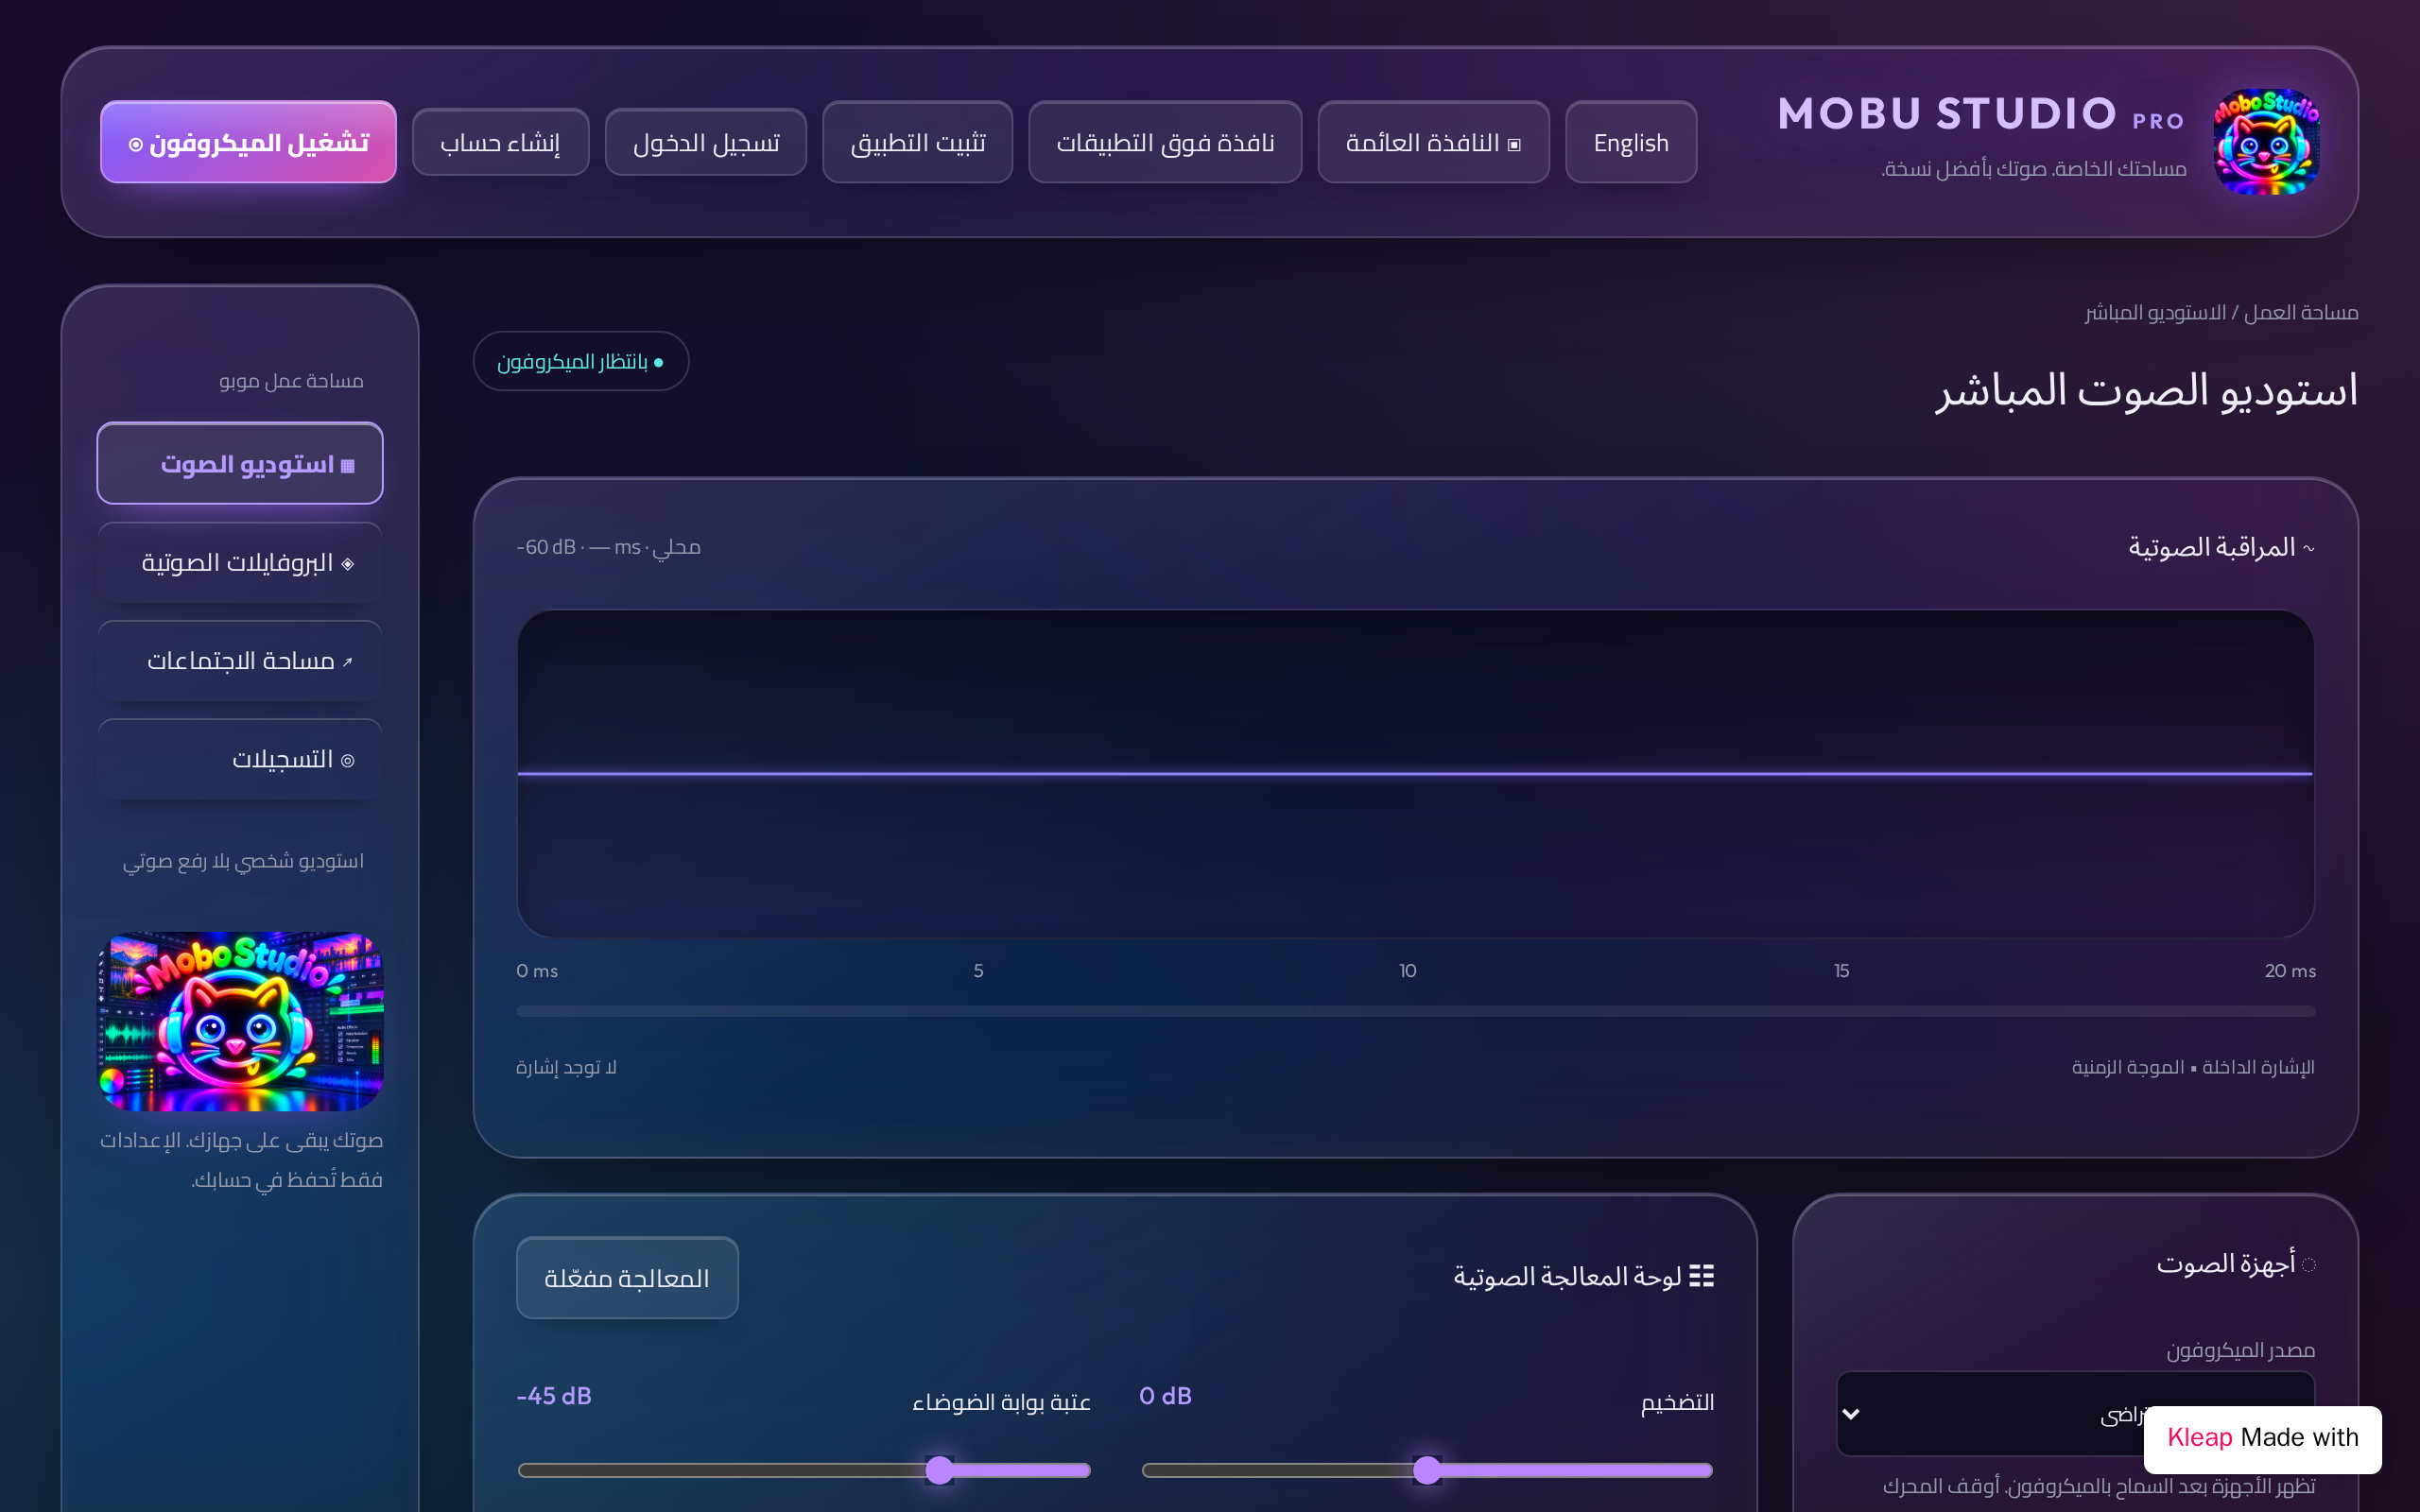Click the grid icon beside استوديو الصوت

tap(348, 466)
